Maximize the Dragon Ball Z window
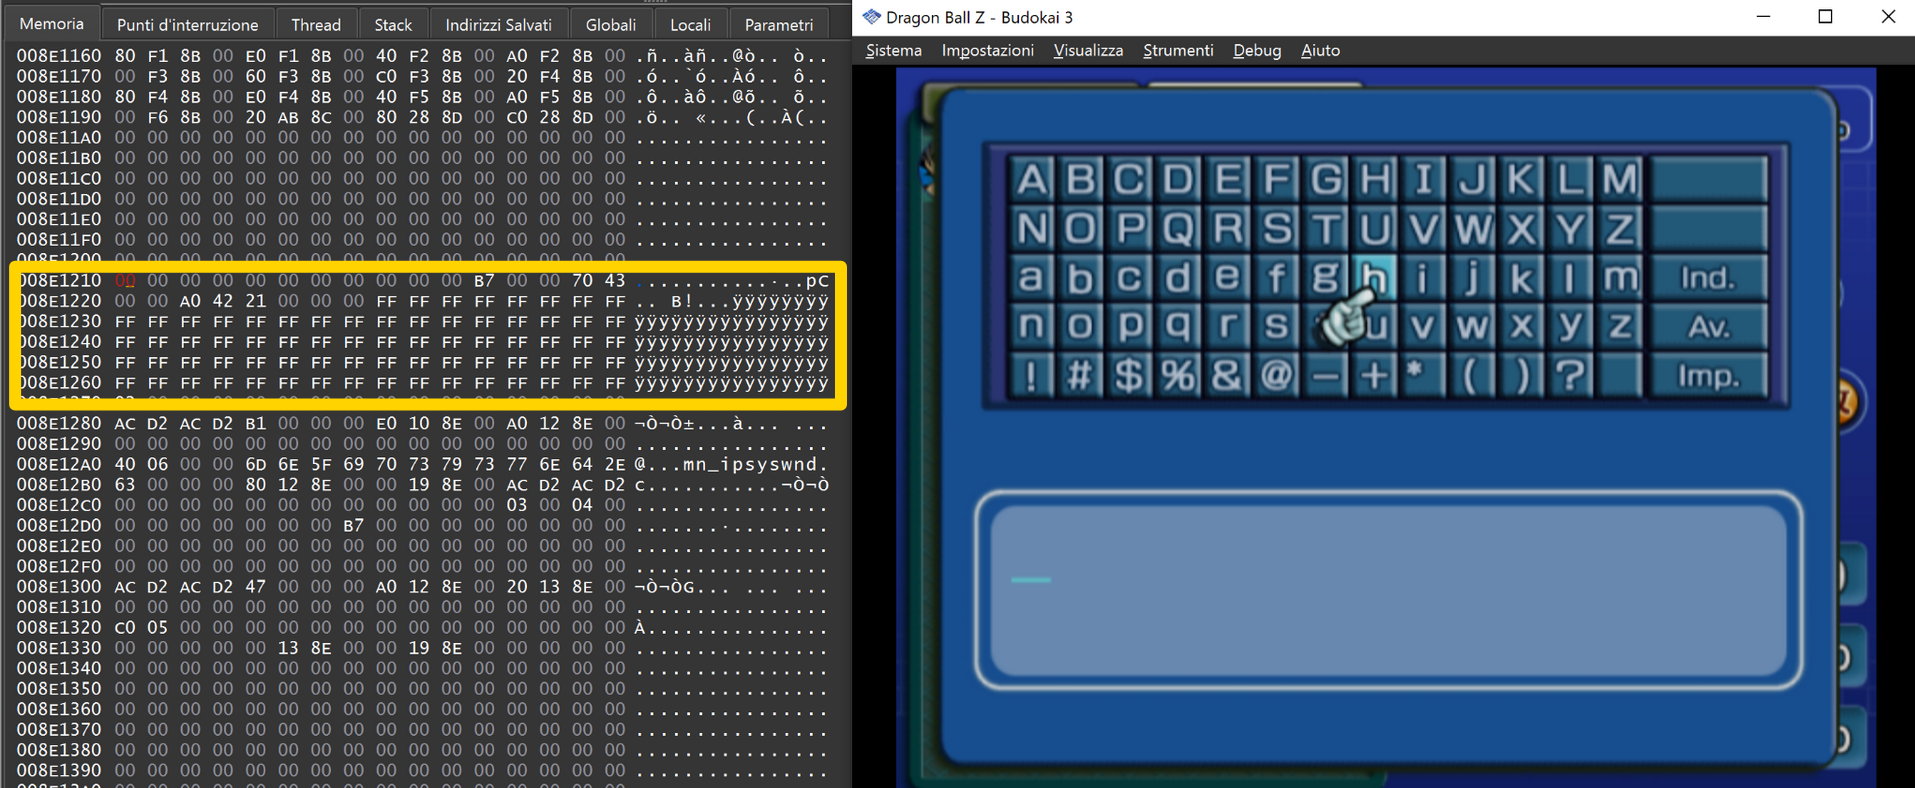Image resolution: width=1915 pixels, height=788 pixels. click(x=1825, y=17)
